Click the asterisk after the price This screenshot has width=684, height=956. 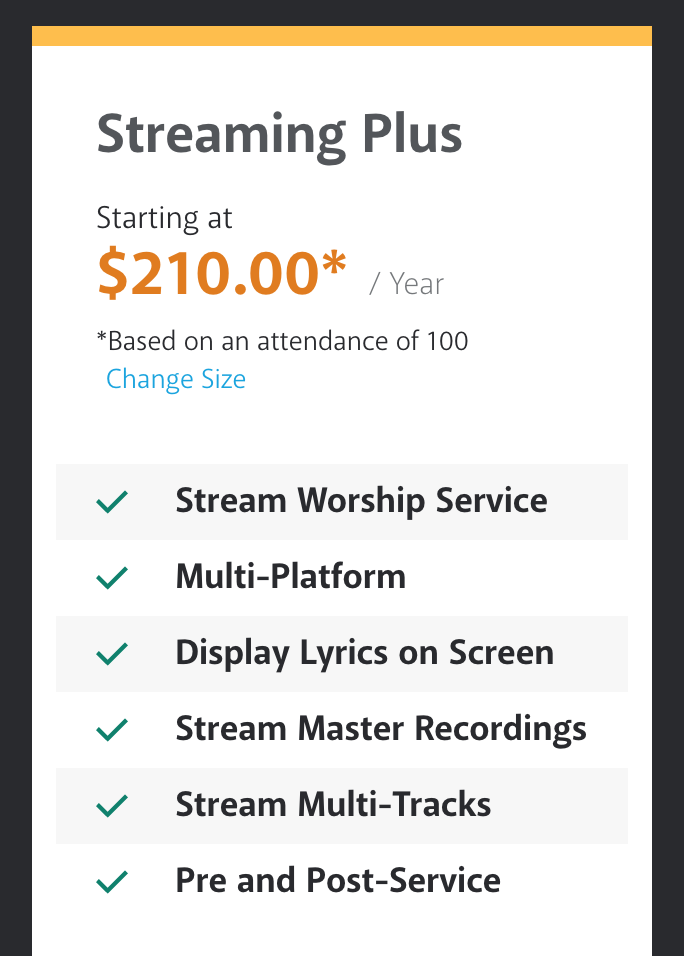coord(334,263)
